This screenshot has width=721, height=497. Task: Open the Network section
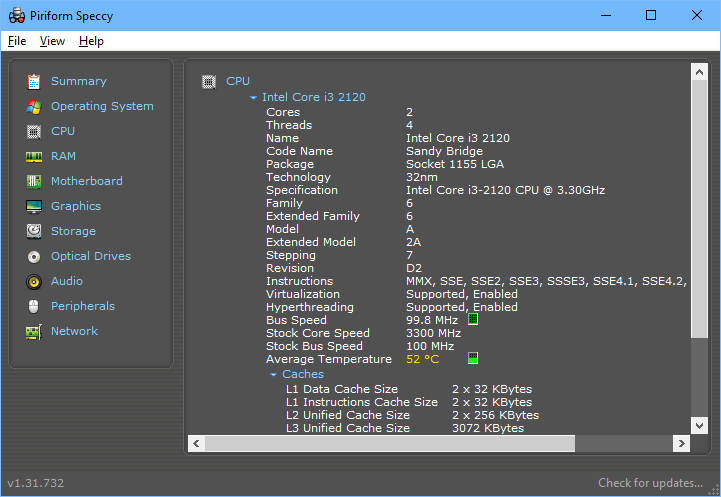click(x=74, y=331)
